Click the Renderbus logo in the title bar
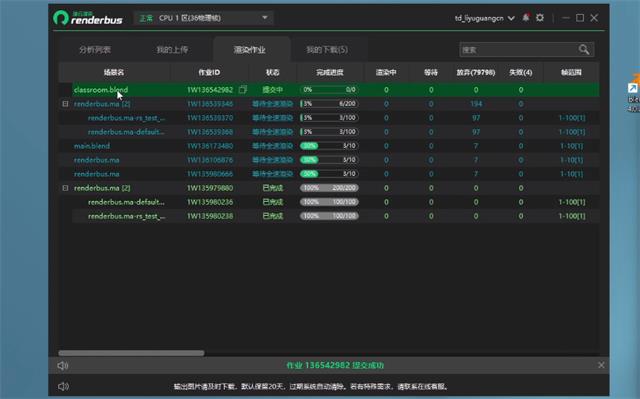640x399 pixels. click(88, 18)
